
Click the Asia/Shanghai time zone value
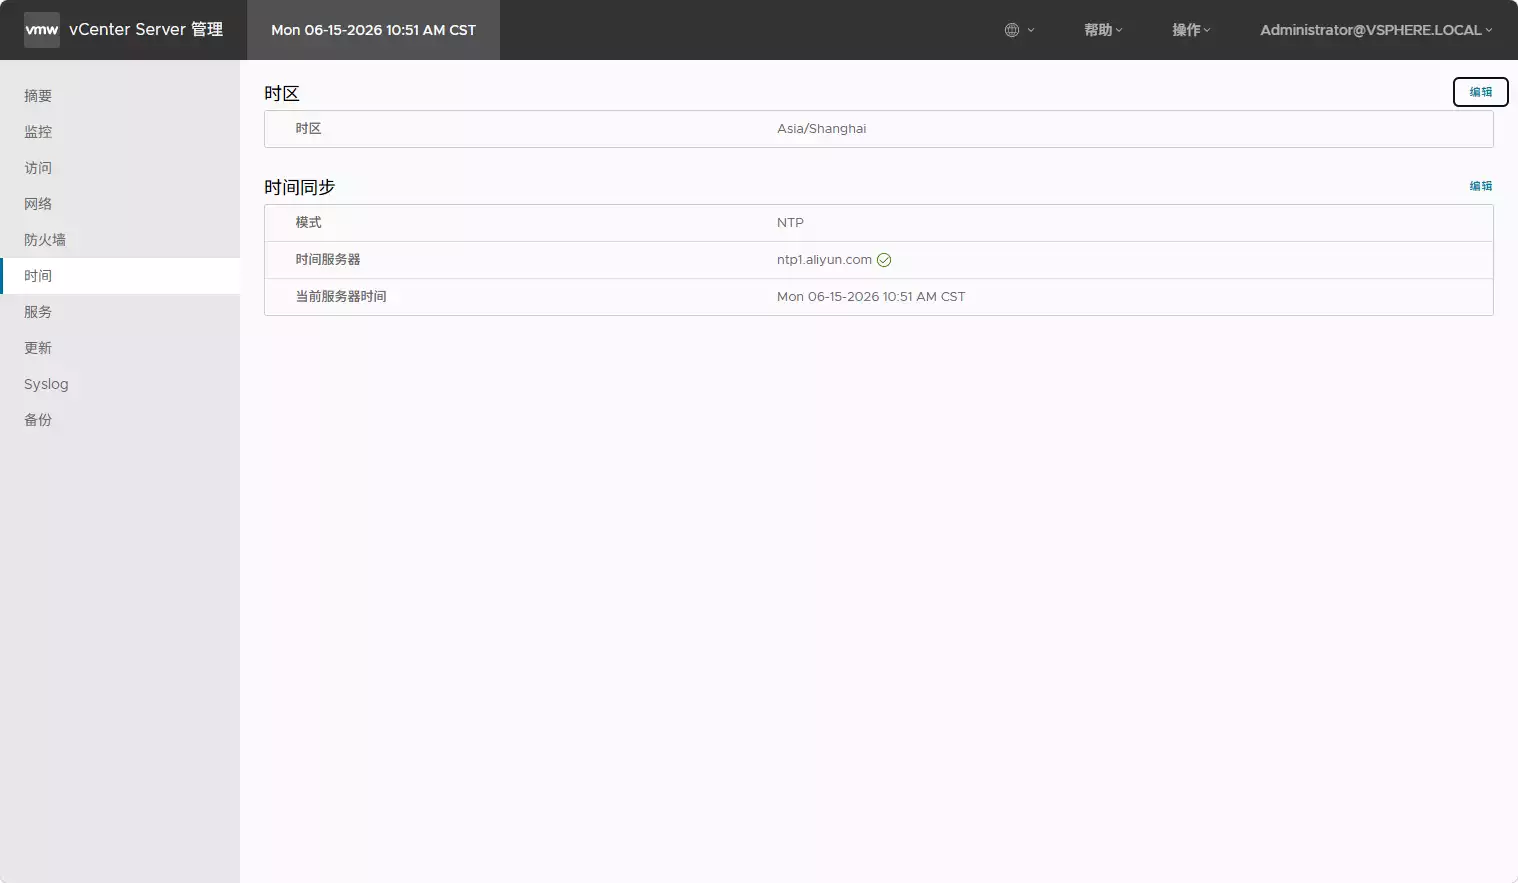(822, 129)
